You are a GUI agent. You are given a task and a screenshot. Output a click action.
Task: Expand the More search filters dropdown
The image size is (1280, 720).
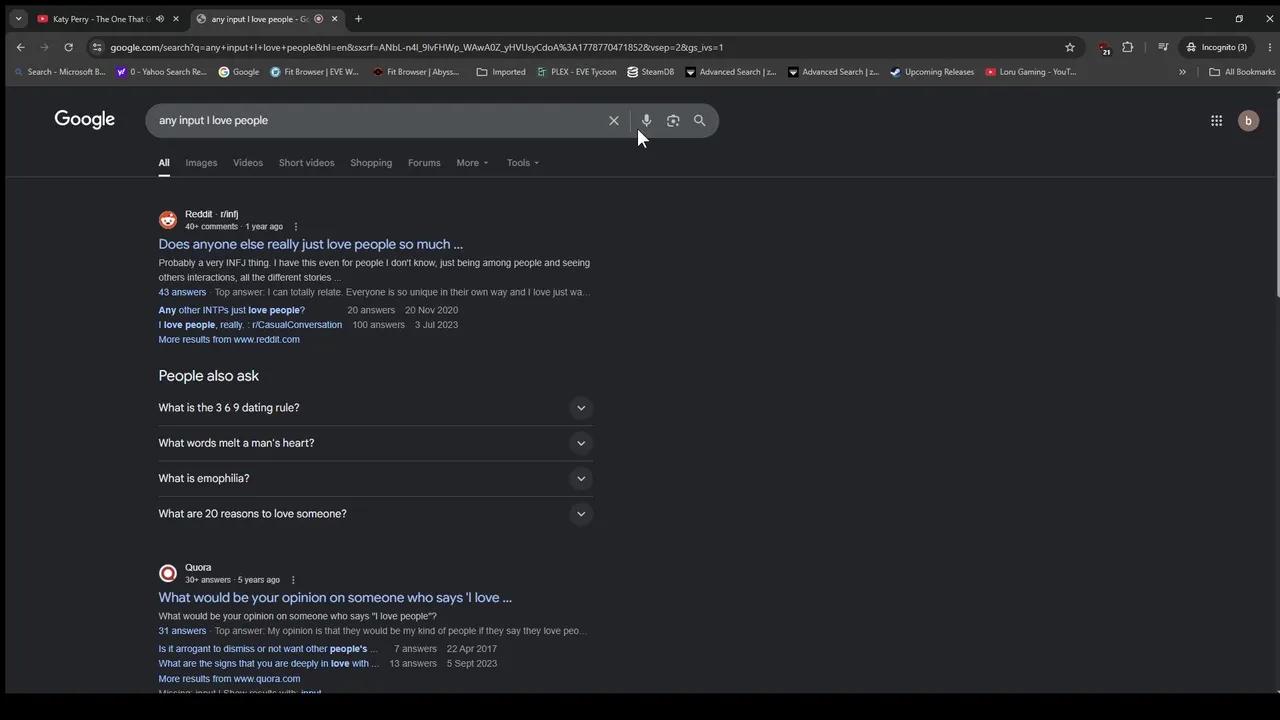(x=472, y=163)
